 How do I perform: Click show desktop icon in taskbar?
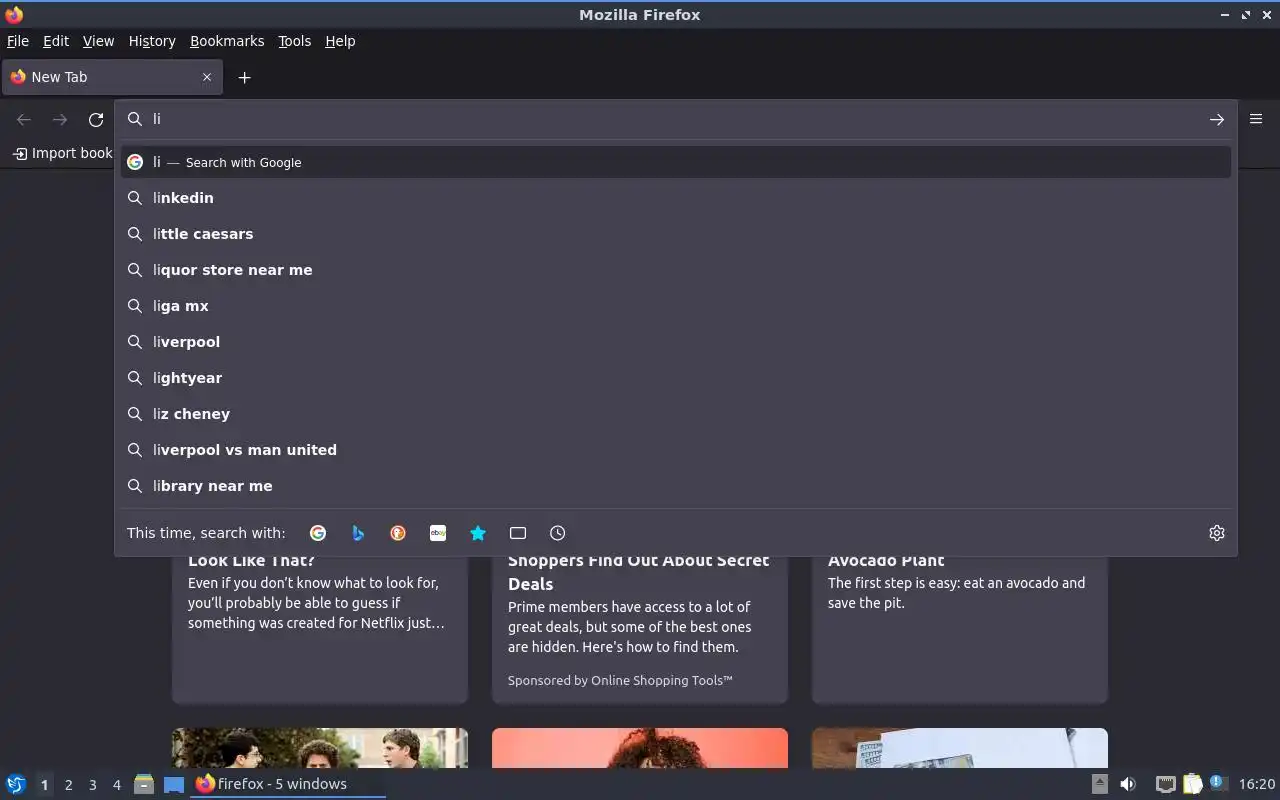coord(174,784)
